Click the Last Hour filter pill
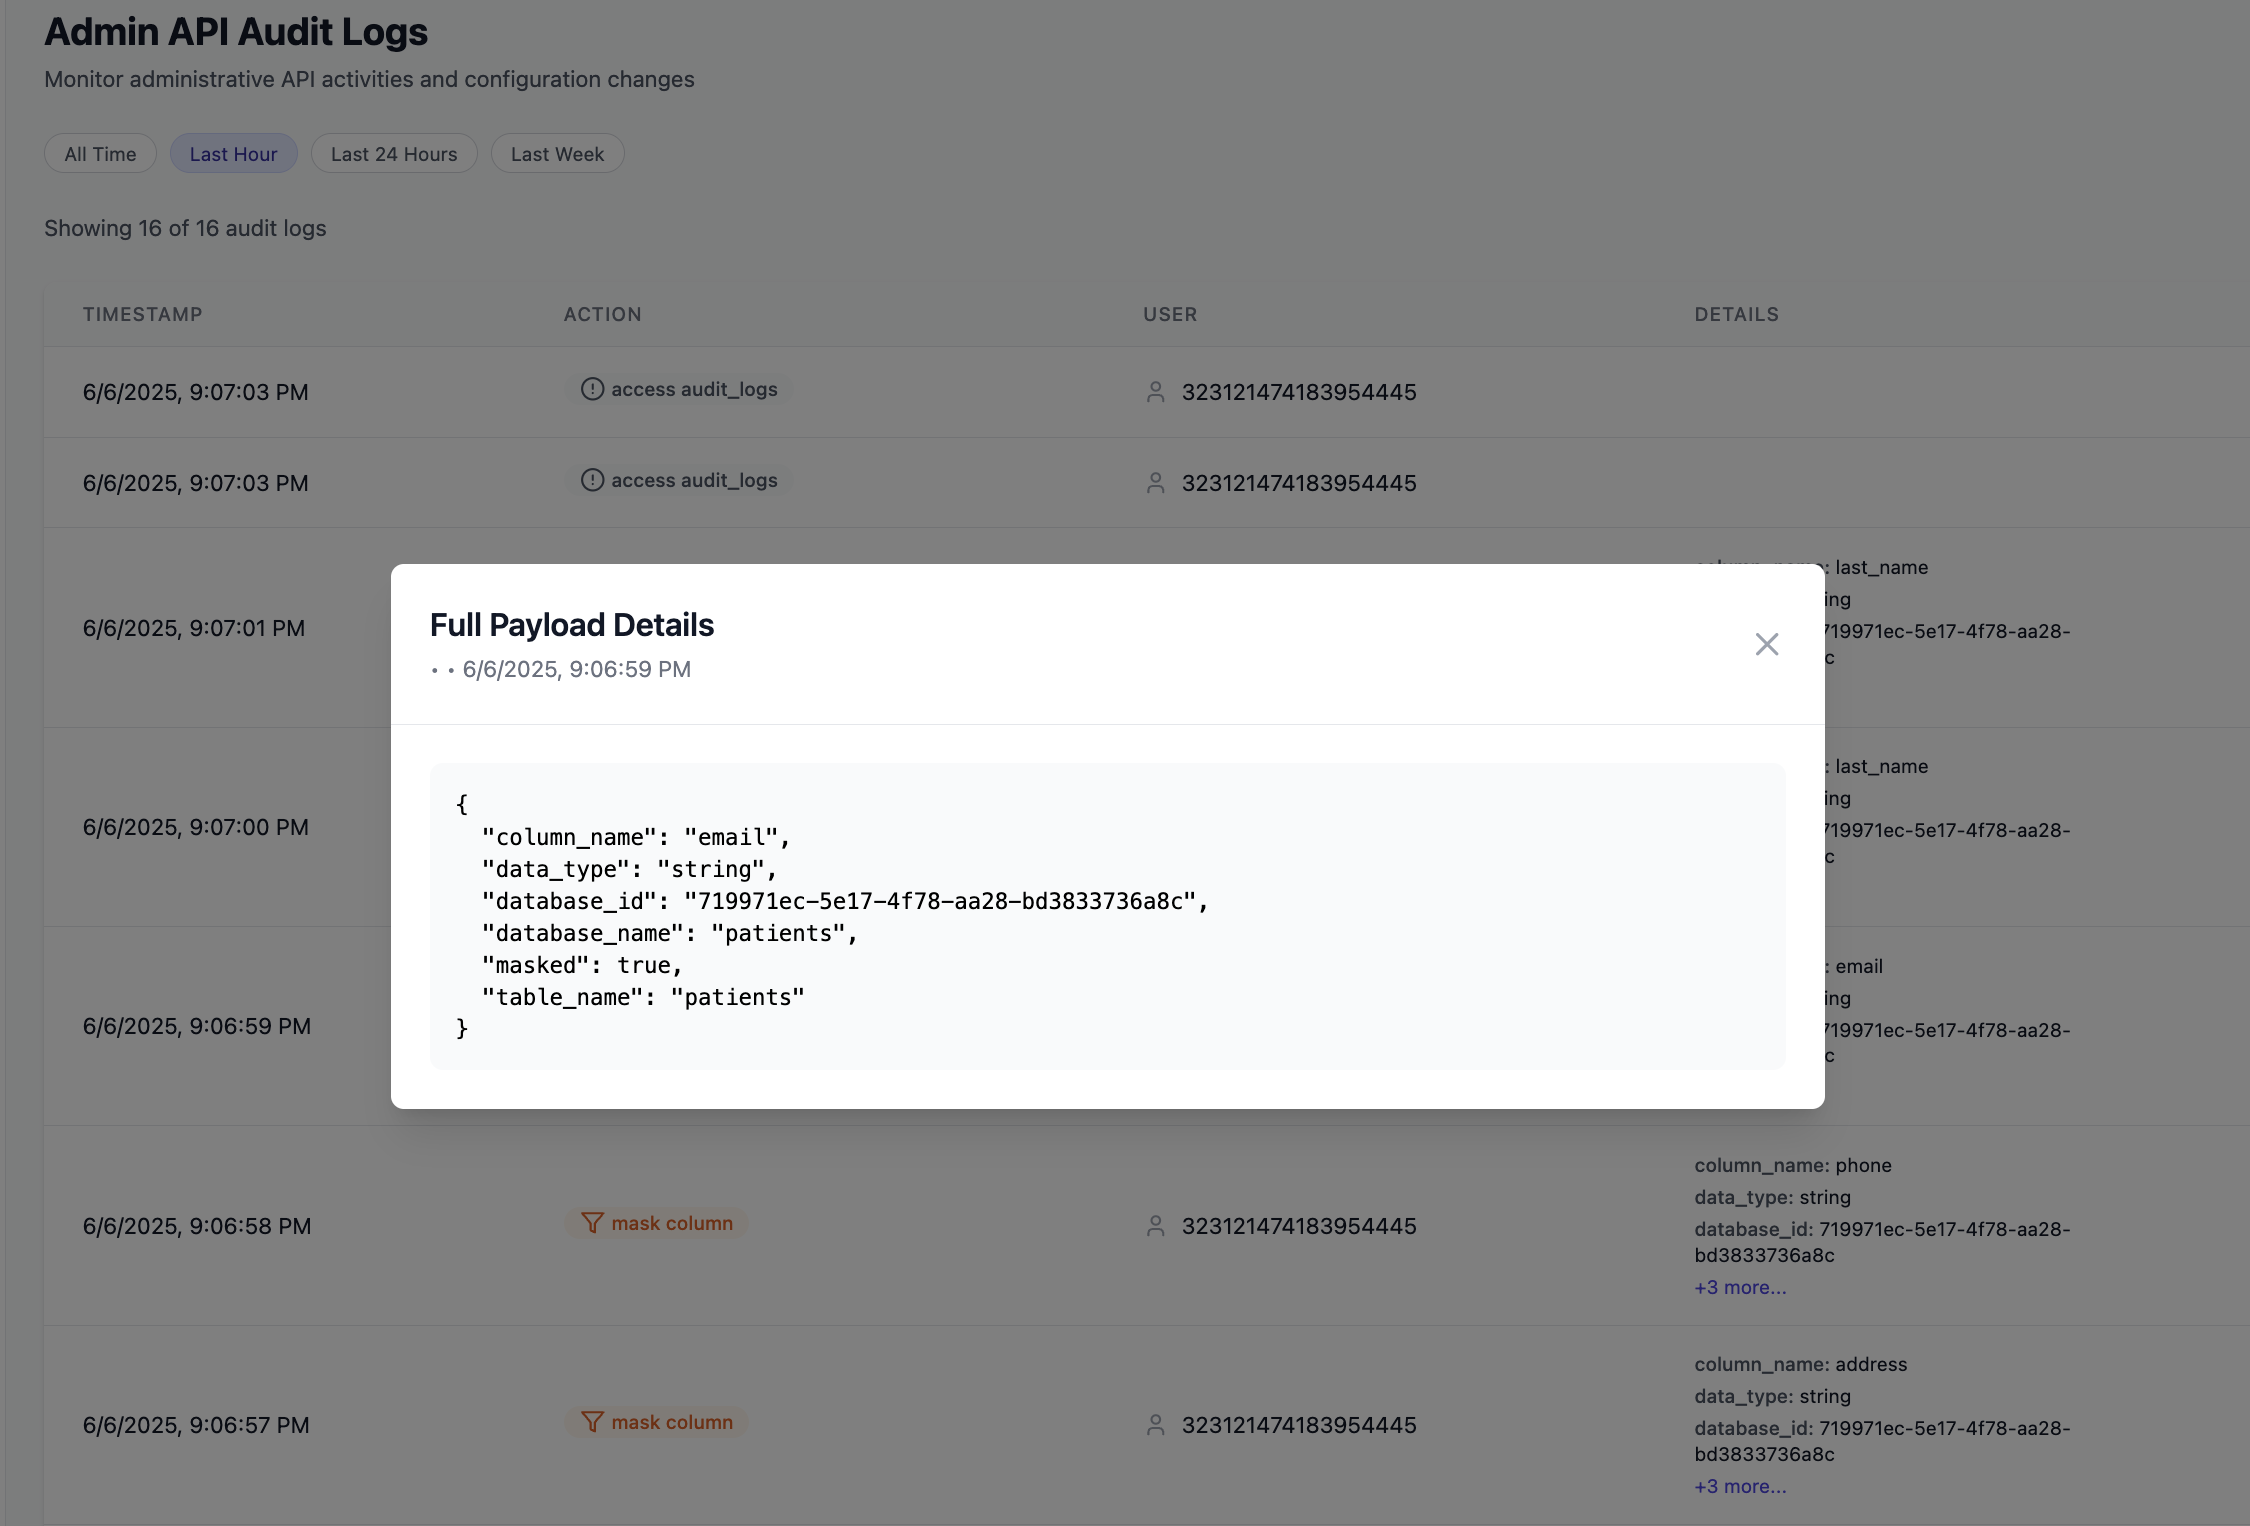The height and width of the screenshot is (1526, 2250). point(233,153)
